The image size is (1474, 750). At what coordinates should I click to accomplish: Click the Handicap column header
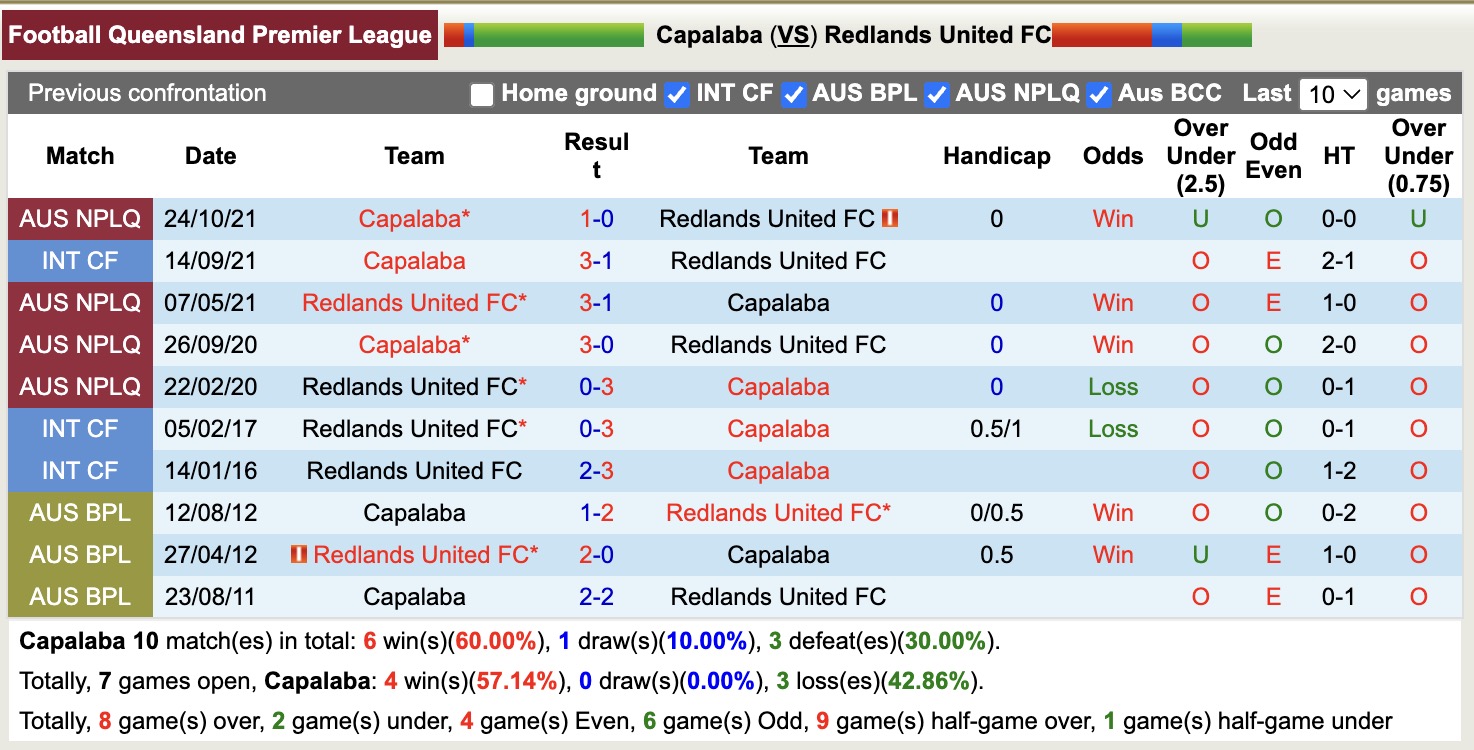[x=996, y=156]
